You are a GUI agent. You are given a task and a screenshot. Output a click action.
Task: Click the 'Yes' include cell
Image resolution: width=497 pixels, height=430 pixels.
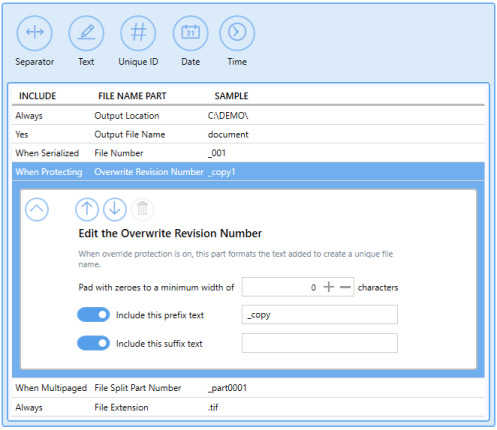coord(22,135)
